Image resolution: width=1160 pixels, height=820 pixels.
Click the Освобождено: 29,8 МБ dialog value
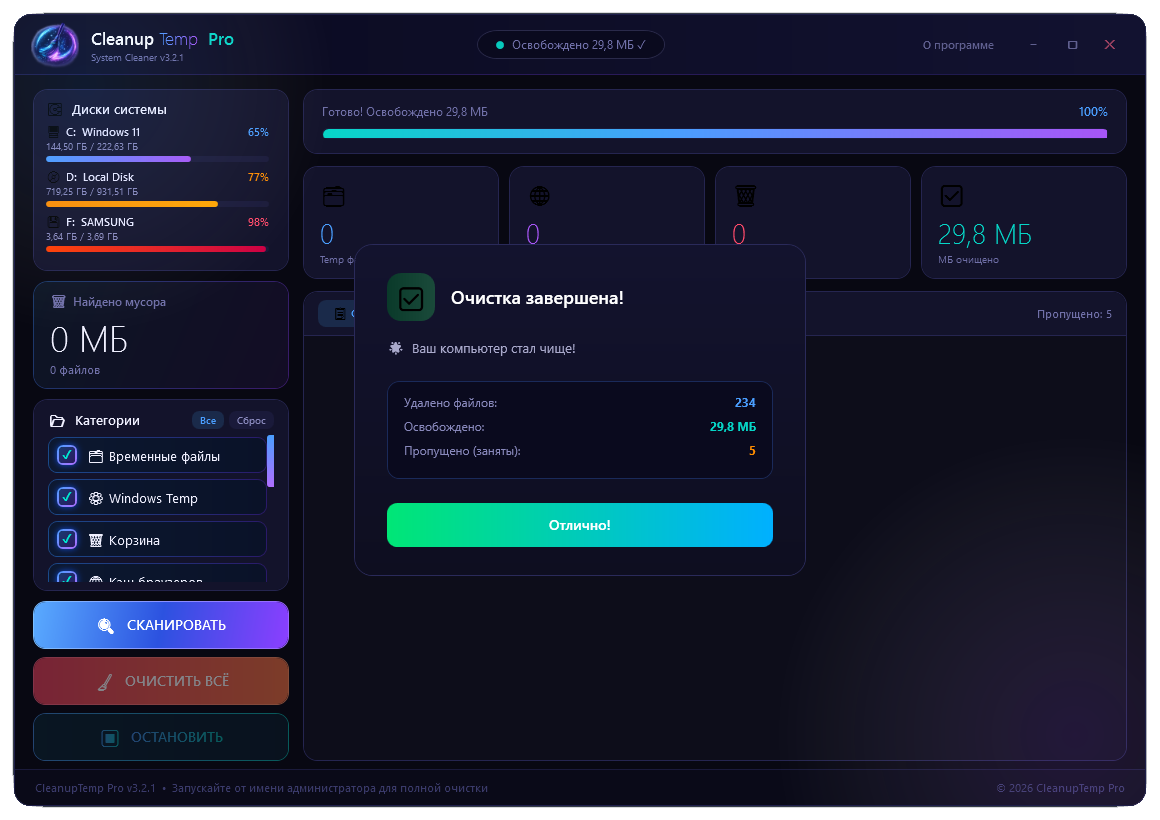pyautogui.click(x=732, y=427)
